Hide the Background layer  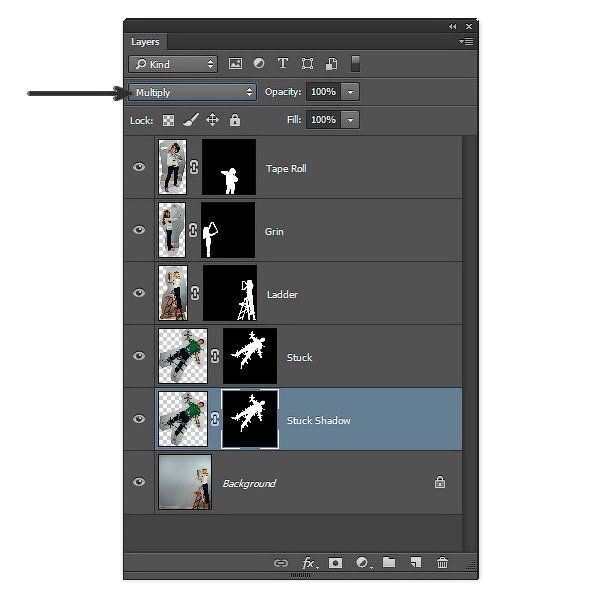(x=139, y=482)
